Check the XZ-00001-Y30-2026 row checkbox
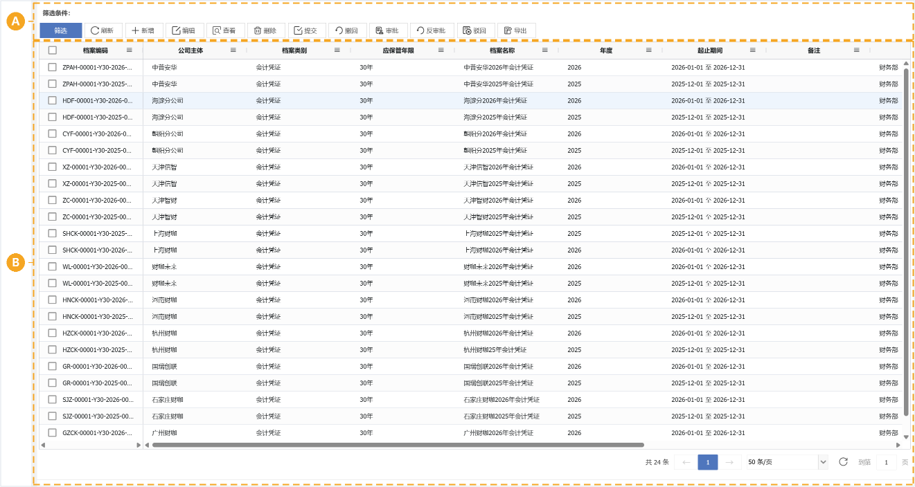Screen dimensions: 915x487 [53, 167]
